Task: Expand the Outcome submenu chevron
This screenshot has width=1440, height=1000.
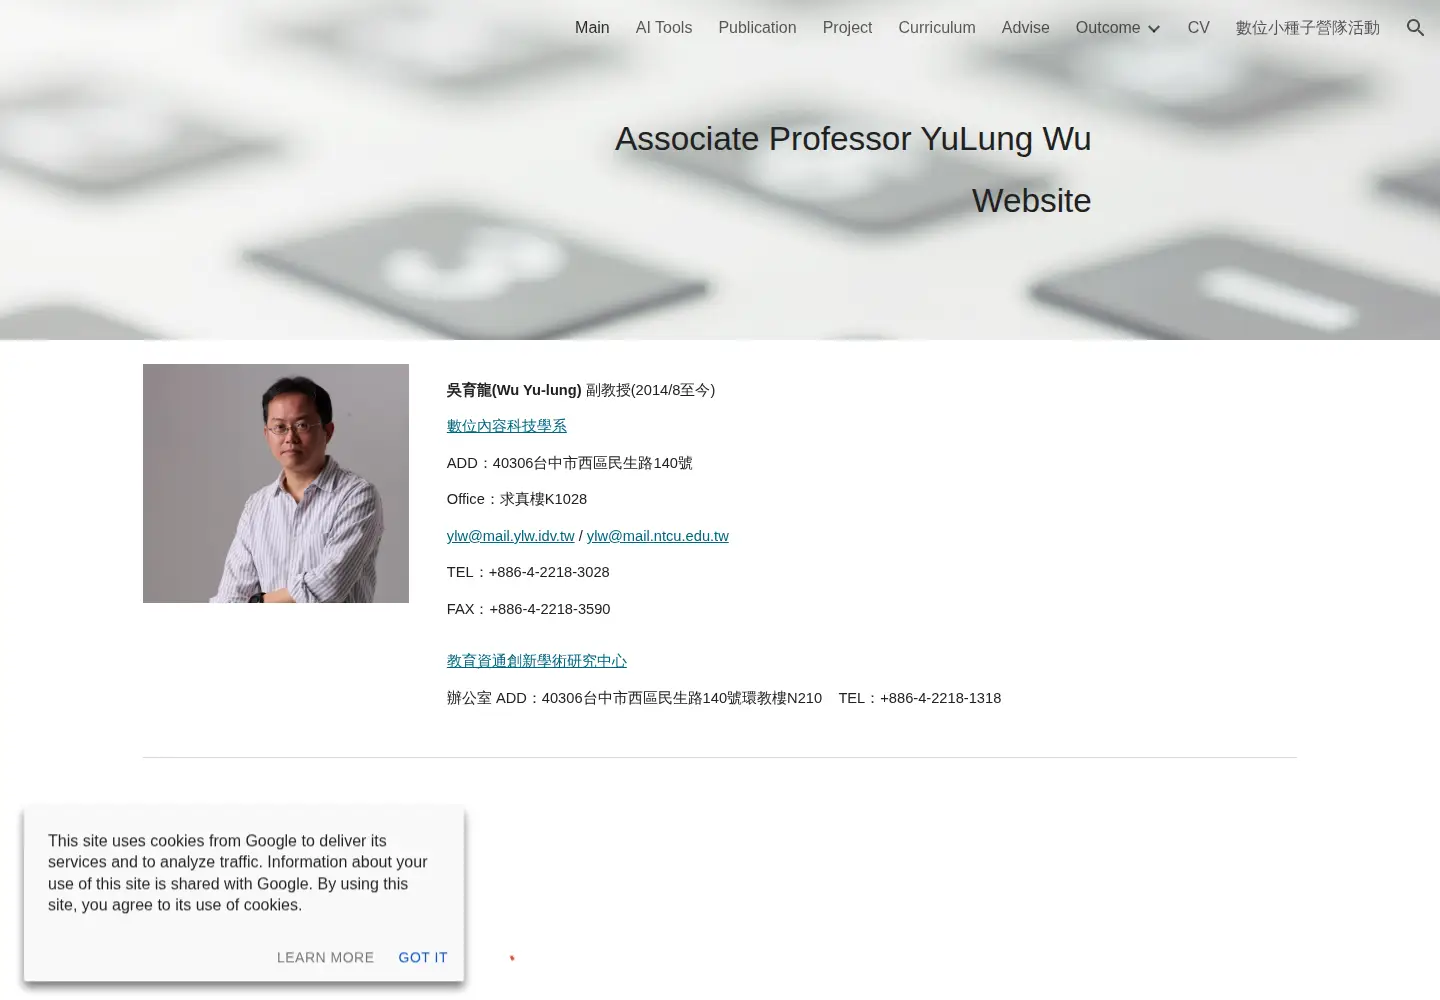Action: (1154, 29)
